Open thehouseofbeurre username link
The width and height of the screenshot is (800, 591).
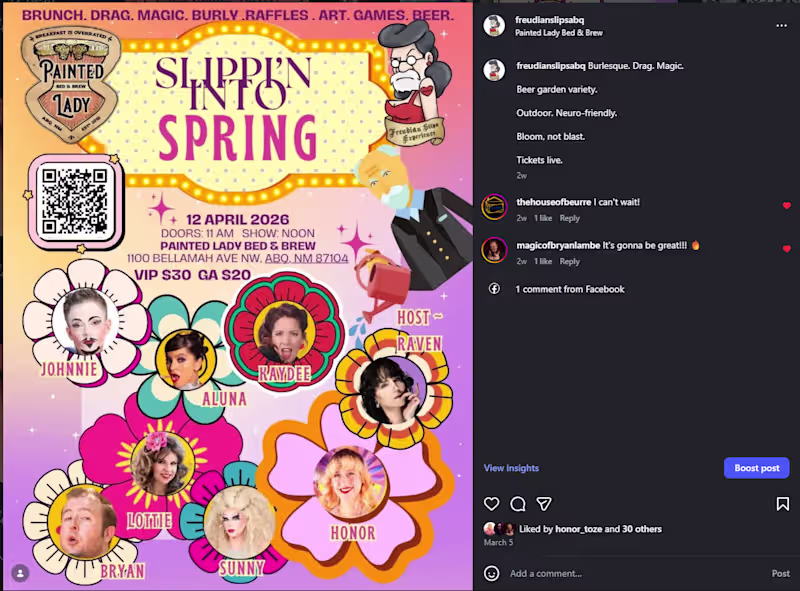coord(554,202)
